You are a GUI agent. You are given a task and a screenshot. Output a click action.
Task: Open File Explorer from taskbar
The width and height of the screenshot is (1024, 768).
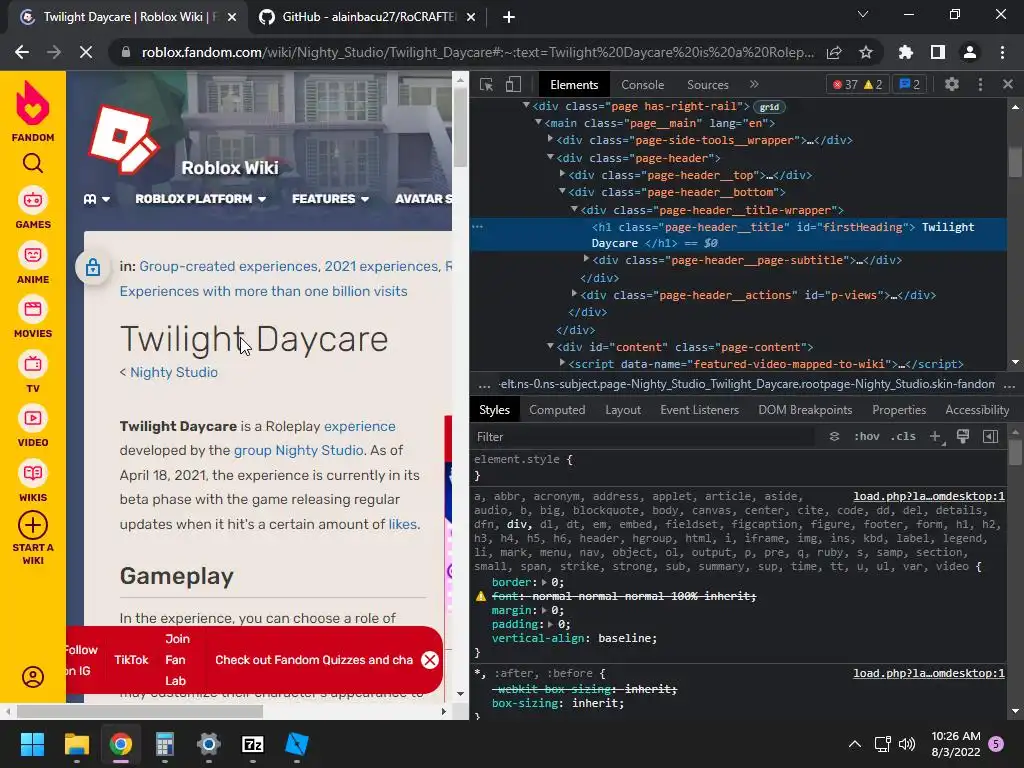click(x=76, y=744)
